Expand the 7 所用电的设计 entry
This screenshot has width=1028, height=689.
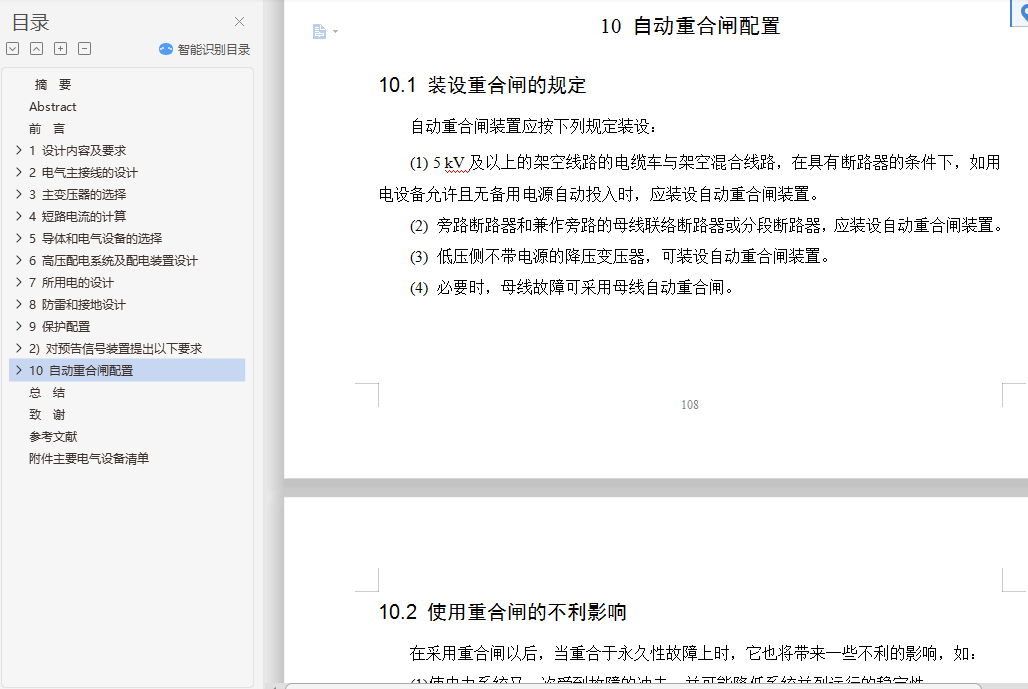(x=18, y=283)
